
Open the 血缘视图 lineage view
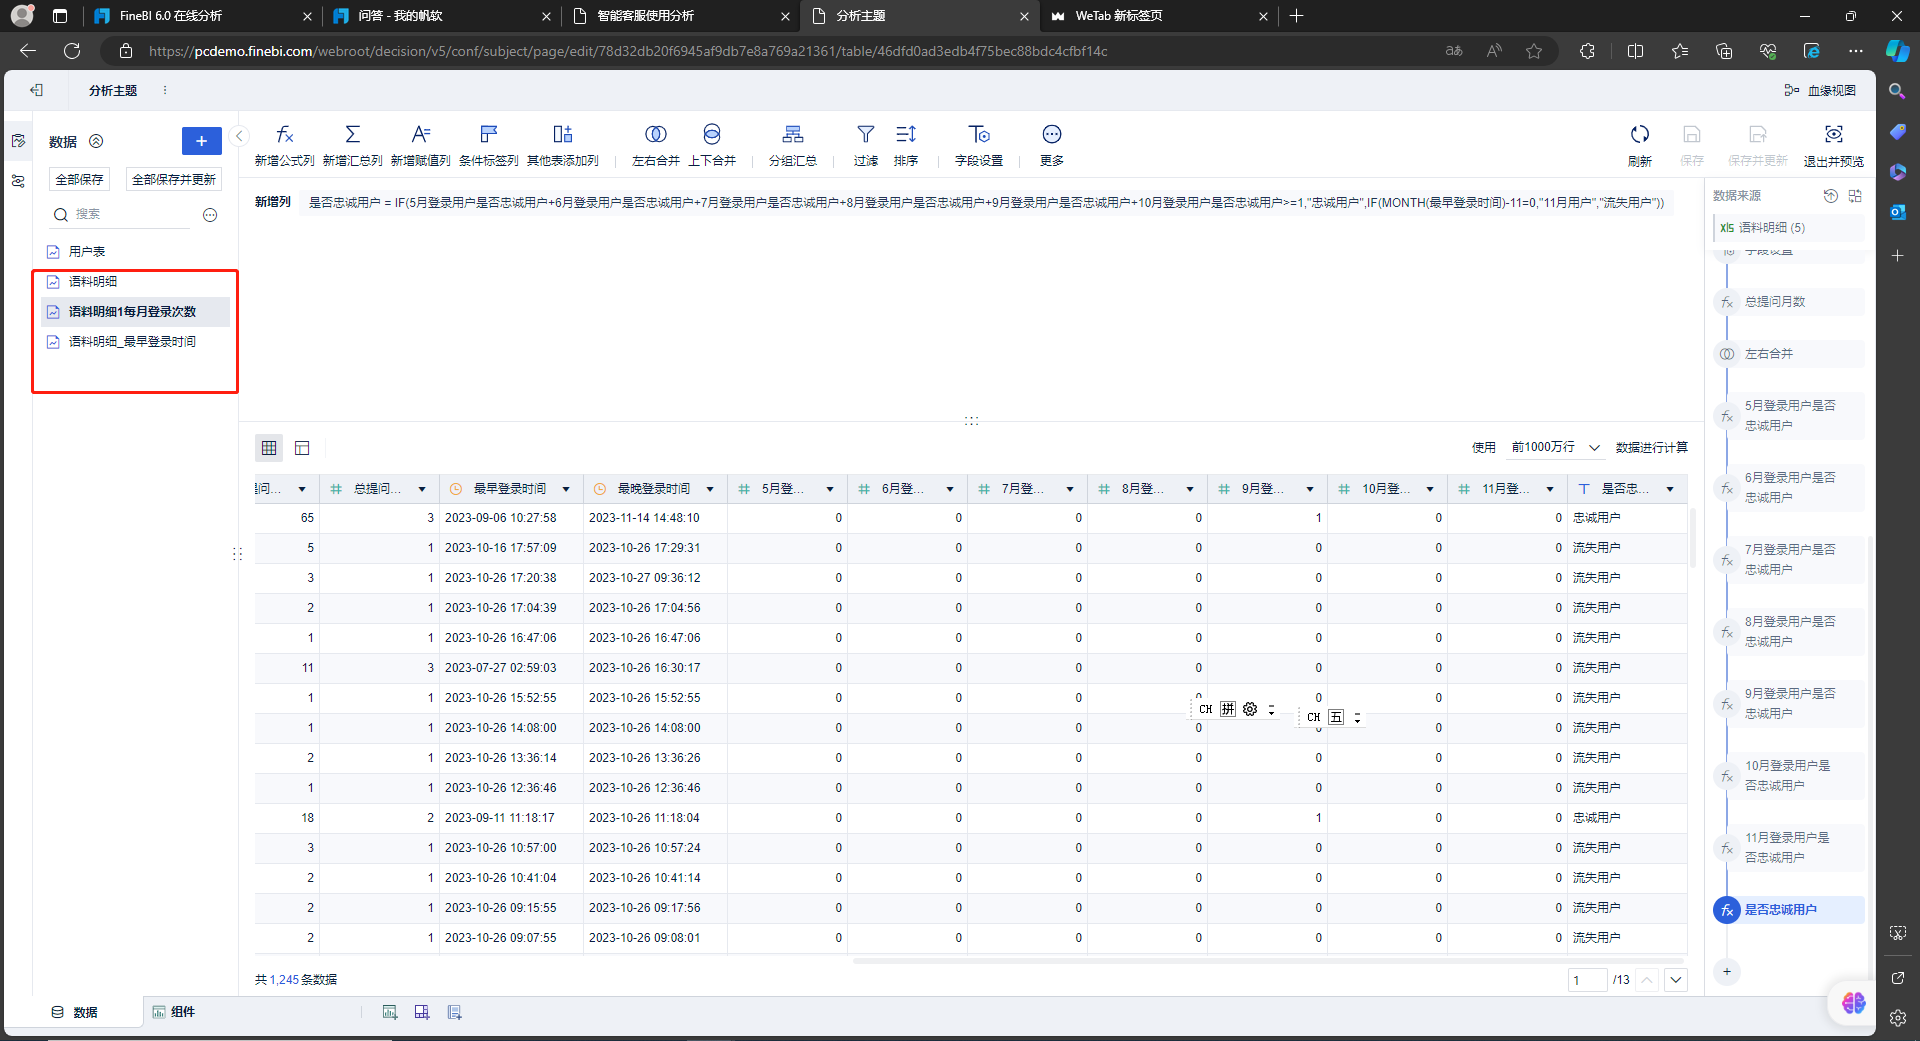point(1820,90)
